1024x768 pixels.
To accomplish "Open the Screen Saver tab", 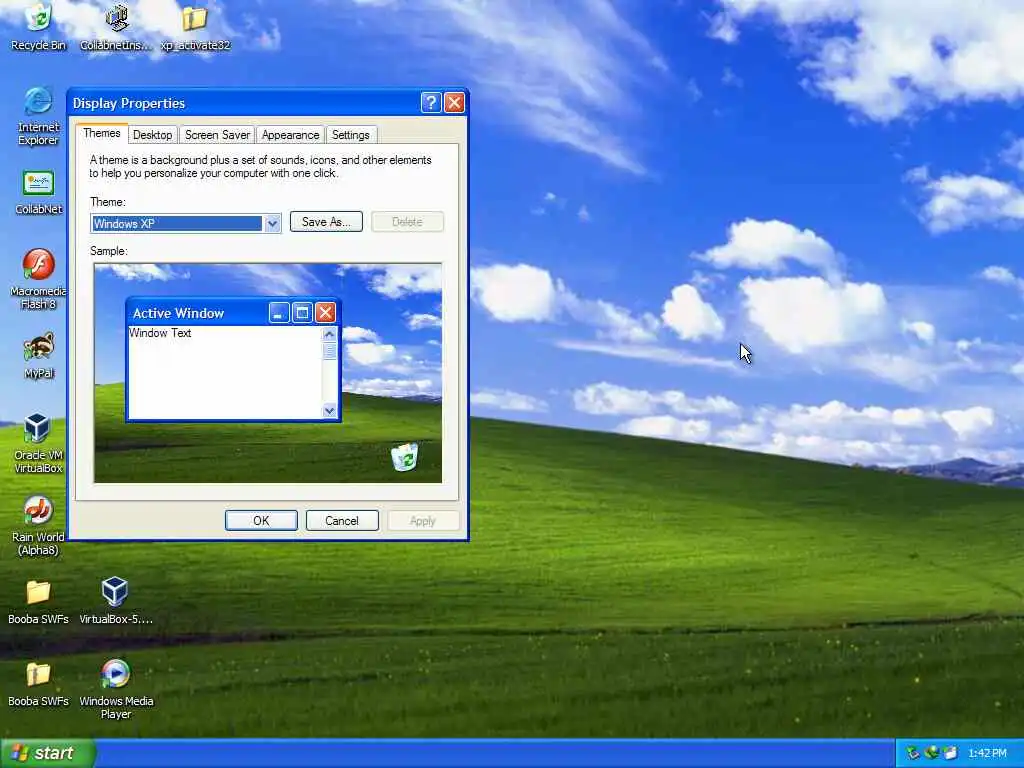I will 217,135.
